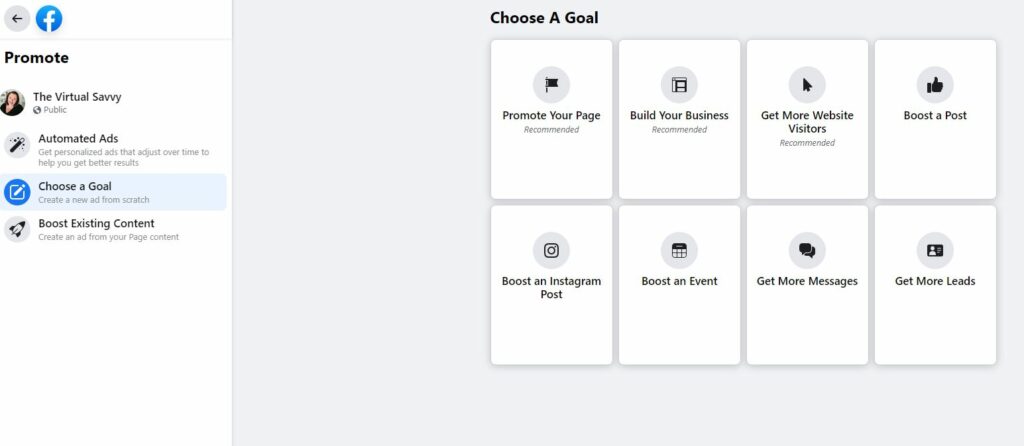Screen dimensions: 1024x446
Task: Click the contact card Get More Leads icon
Action: click(935, 251)
